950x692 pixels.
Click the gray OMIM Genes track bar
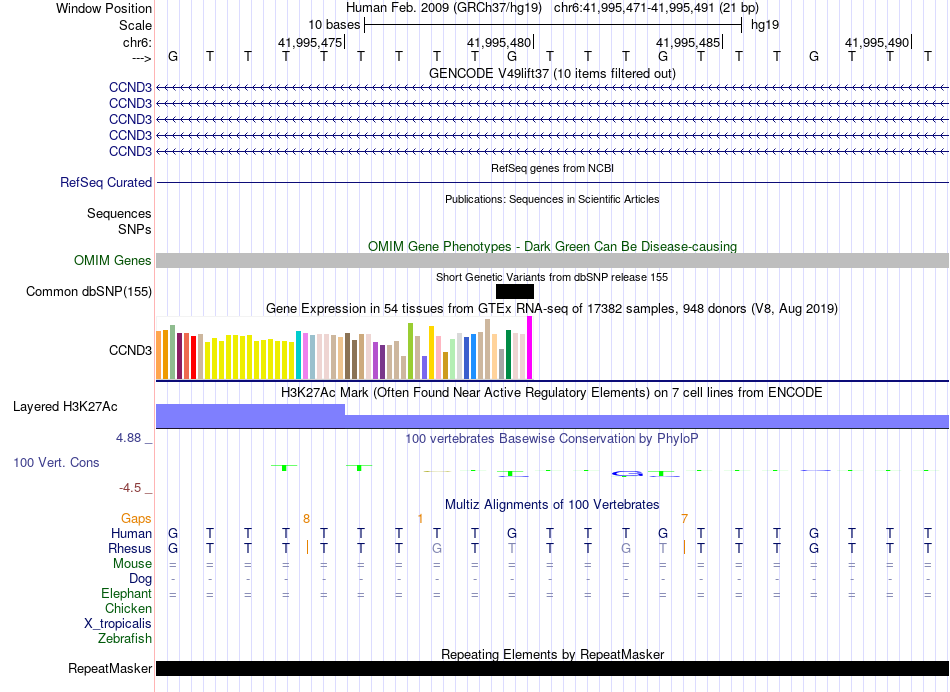point(552,261)
